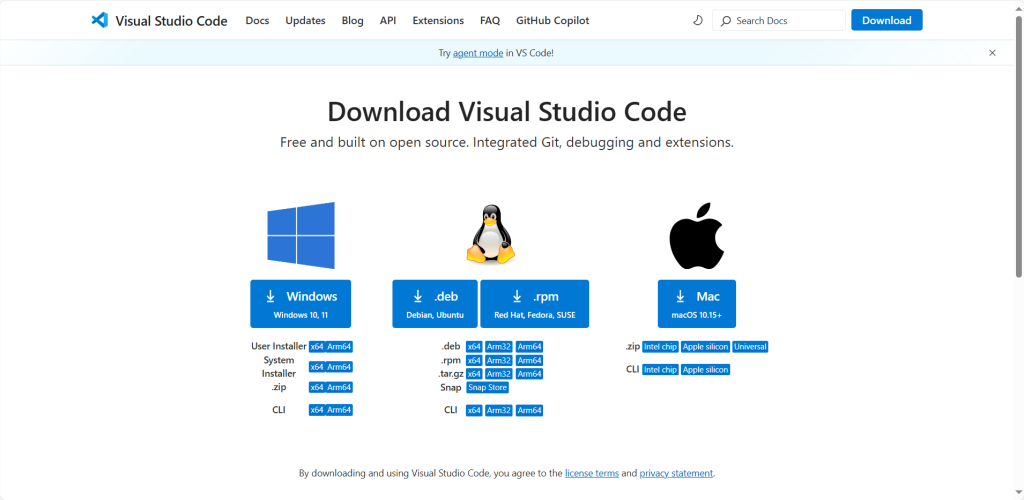
Task: Click the search magnifier icon
Action: [726, 21]
